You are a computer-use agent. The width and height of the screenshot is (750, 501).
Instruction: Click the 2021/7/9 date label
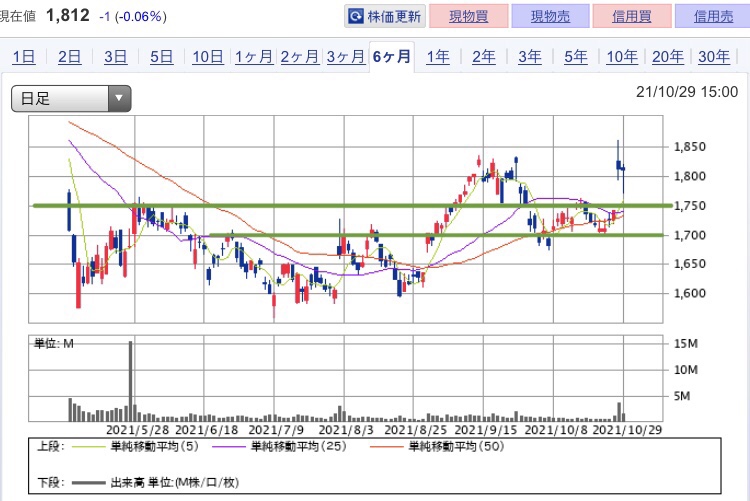276,430
